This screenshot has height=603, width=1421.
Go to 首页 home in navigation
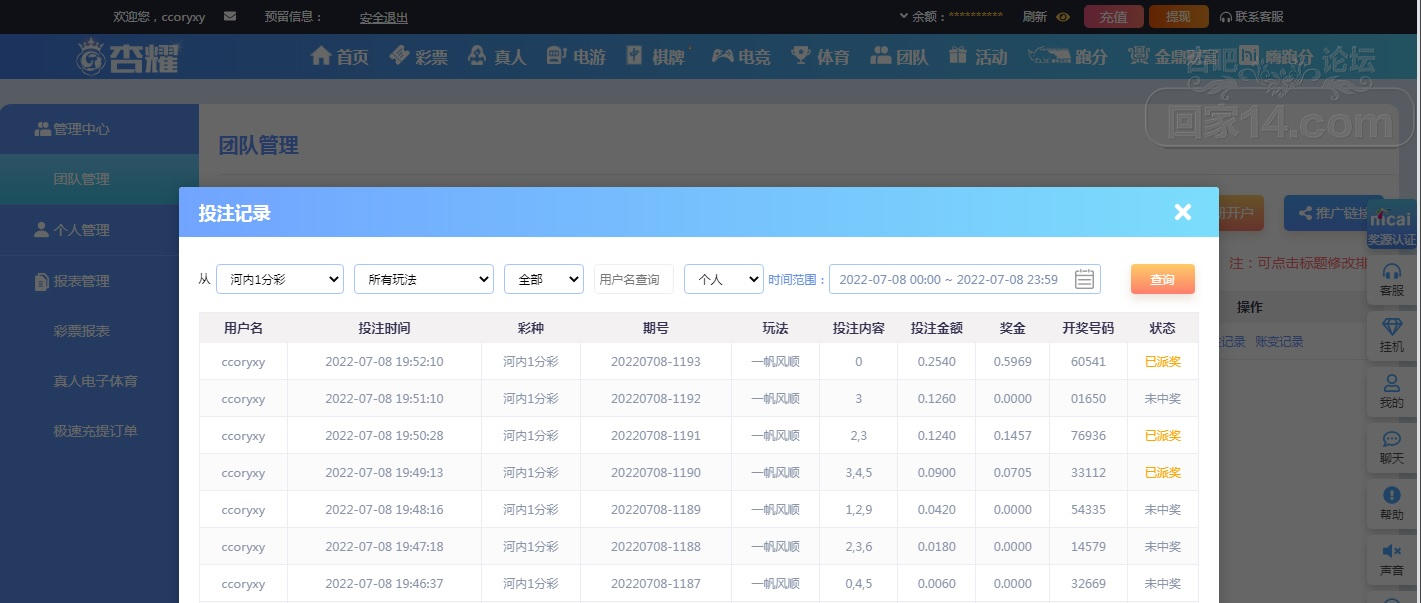tap(340, 57)
